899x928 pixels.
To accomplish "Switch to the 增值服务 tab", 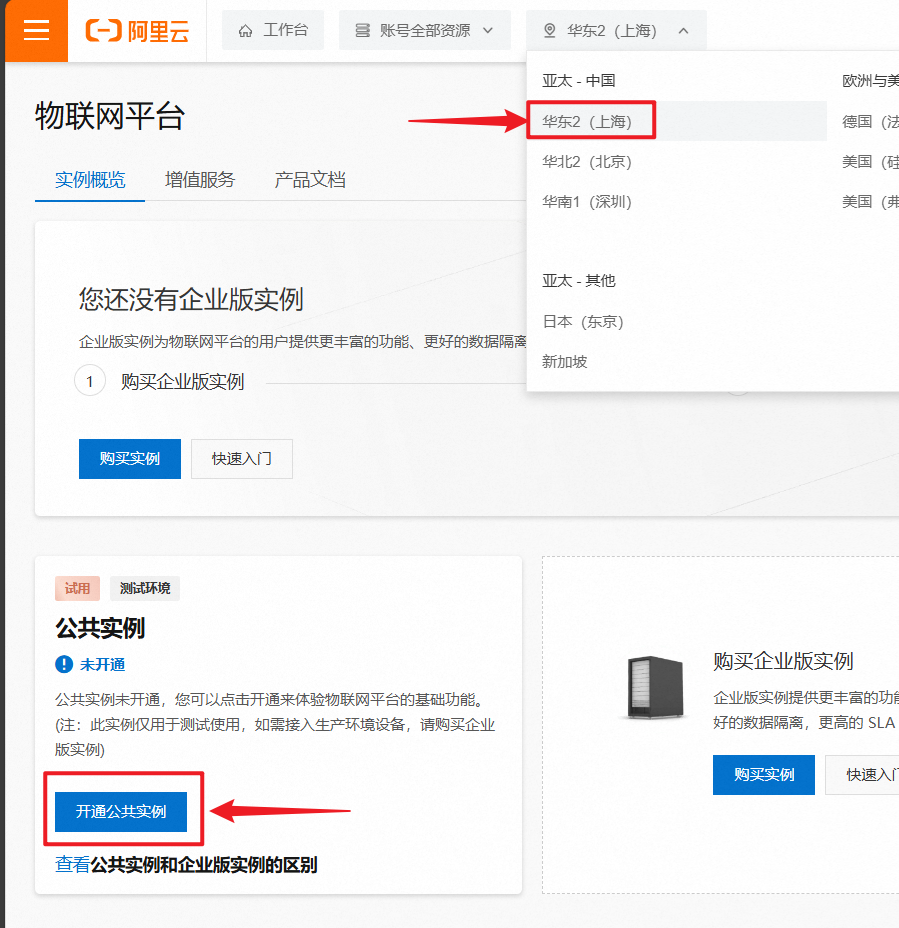I will [x=200, y=180].
